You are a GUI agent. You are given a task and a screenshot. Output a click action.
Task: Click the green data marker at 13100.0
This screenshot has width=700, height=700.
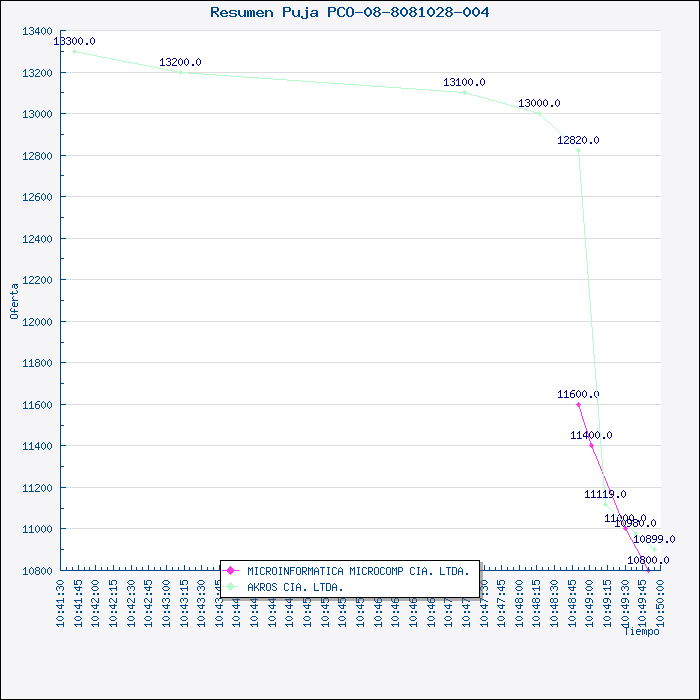click(x=464, y=93)
